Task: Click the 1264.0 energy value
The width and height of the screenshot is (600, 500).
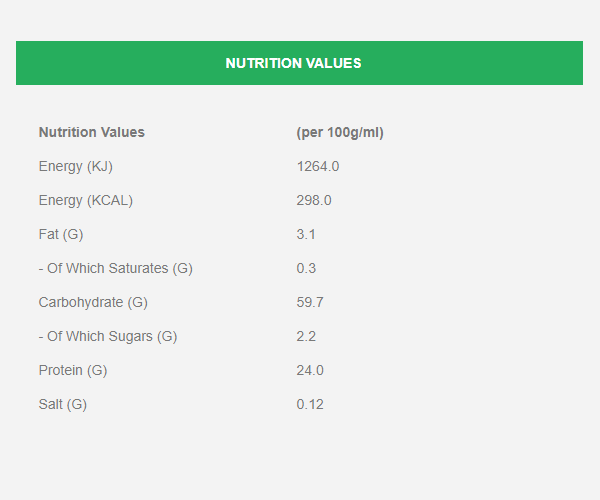Action: coord(318,166)
